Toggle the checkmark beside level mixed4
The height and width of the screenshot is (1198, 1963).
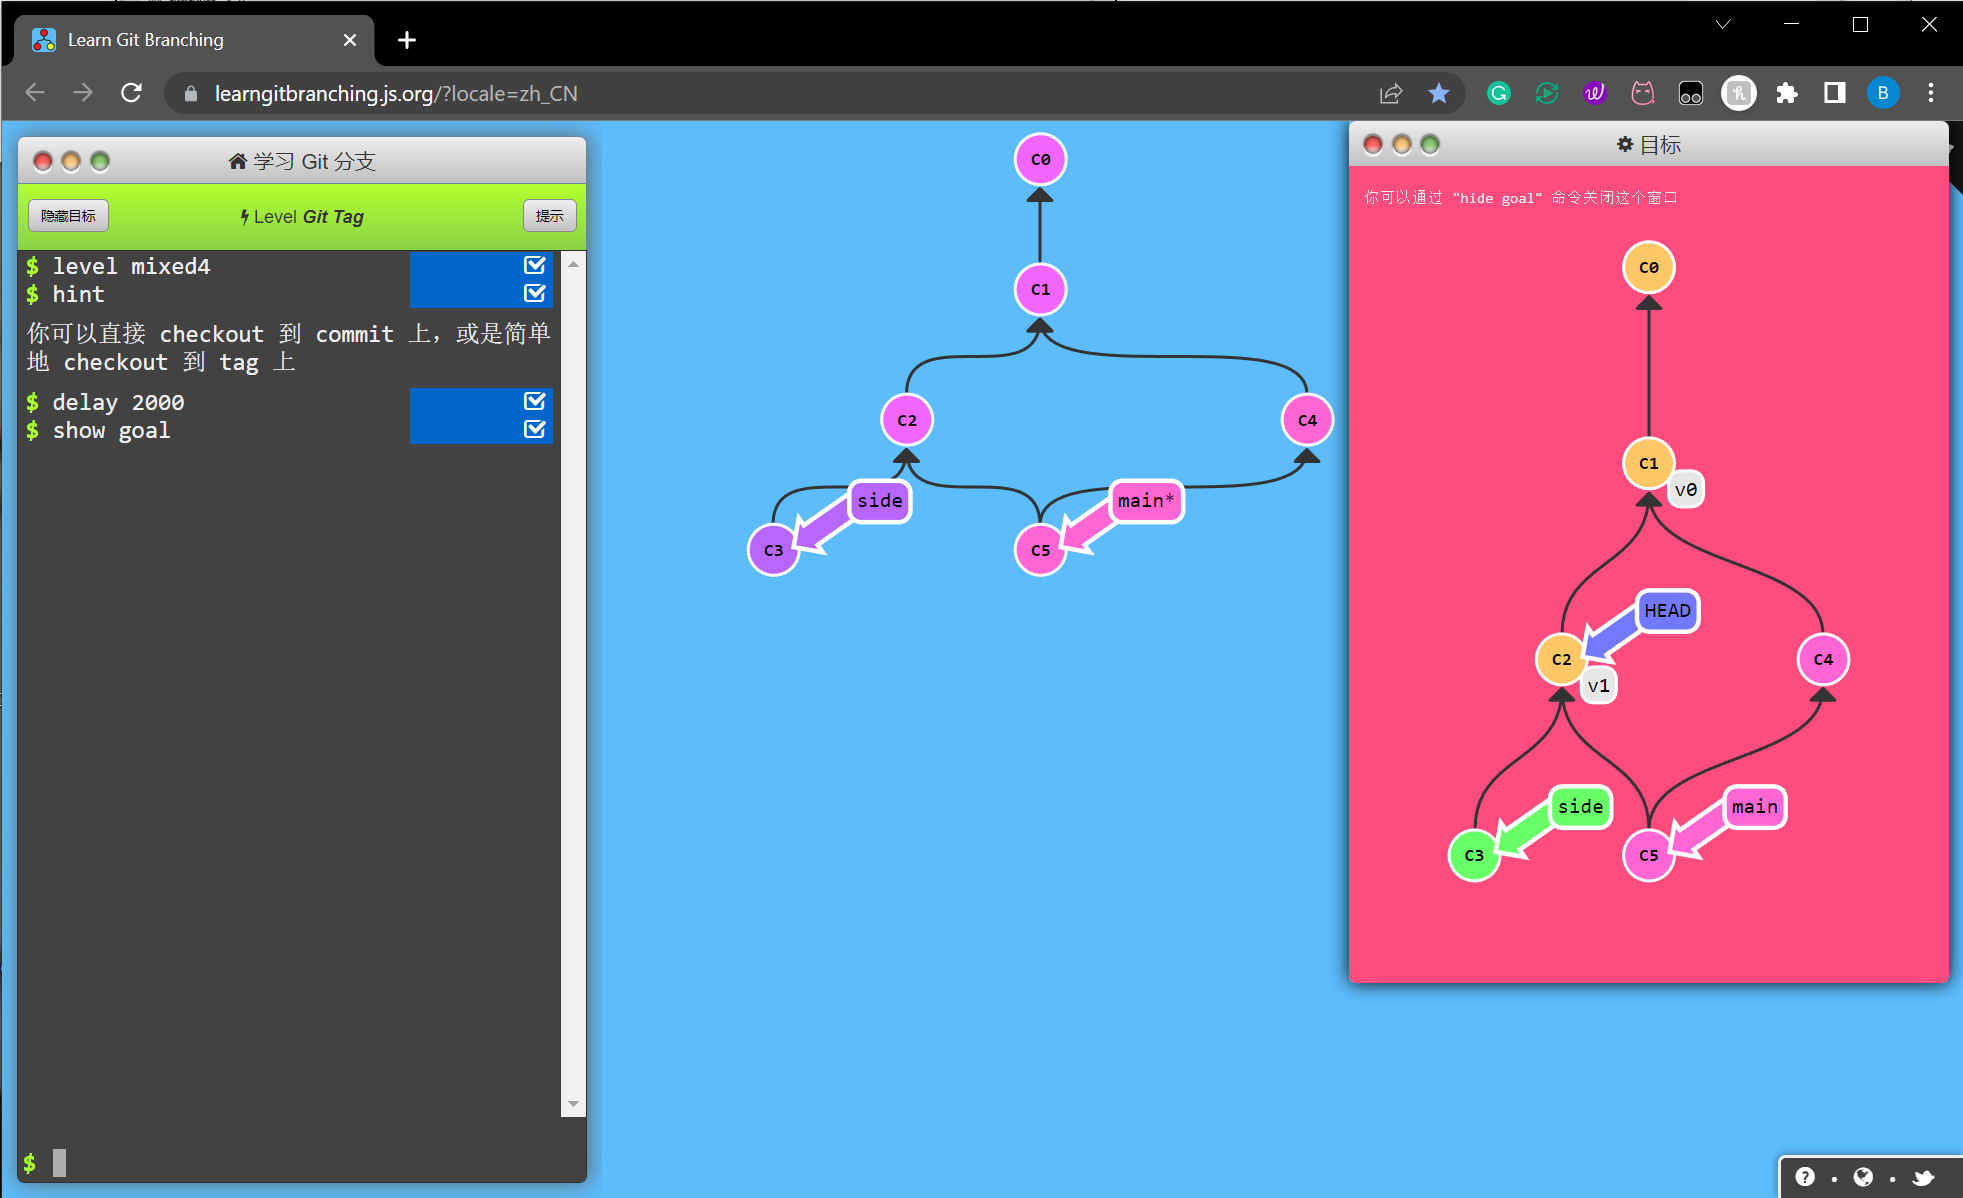point(534,265)
